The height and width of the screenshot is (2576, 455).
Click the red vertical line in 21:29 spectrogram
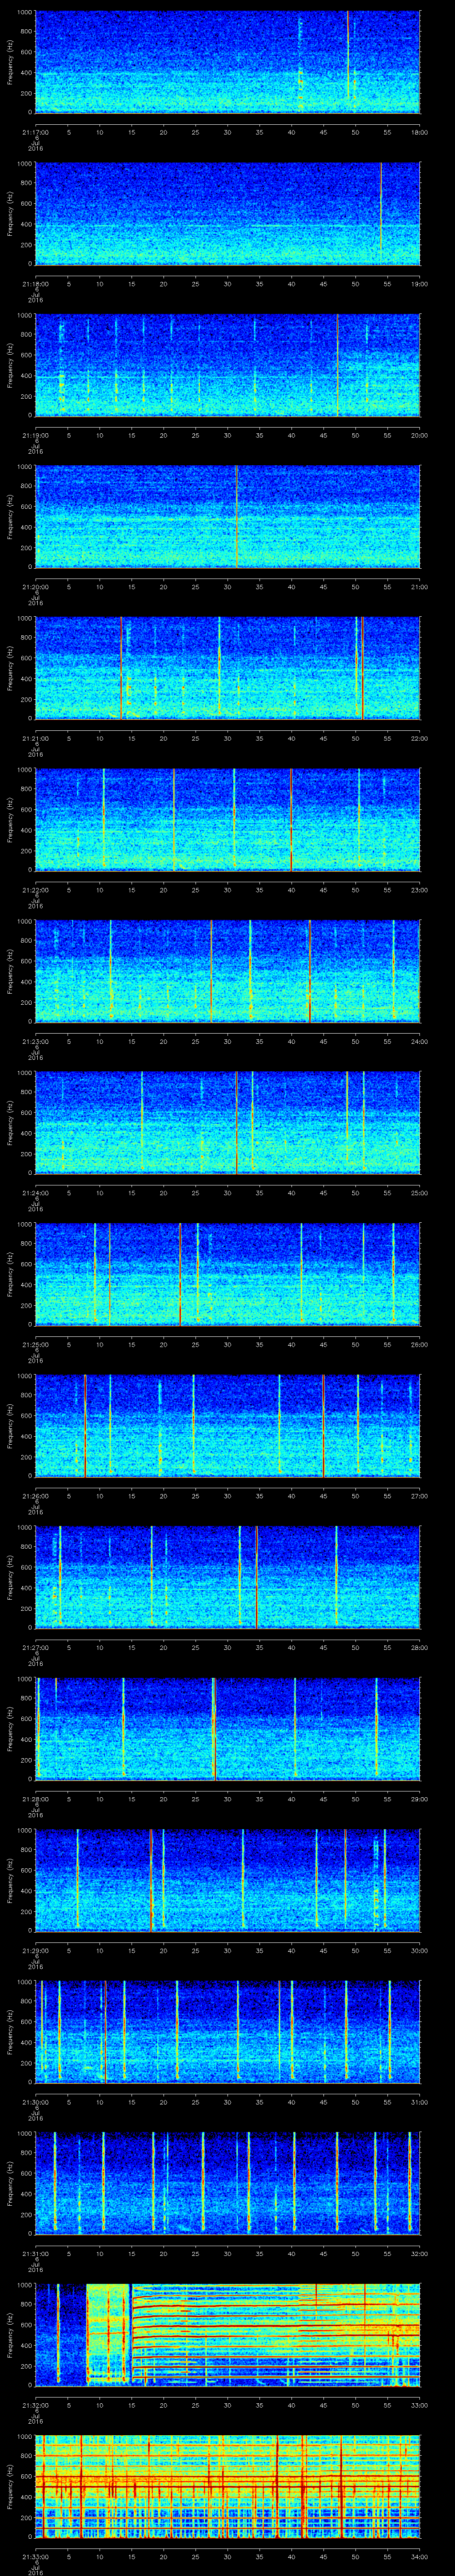(x=151, y=1880)
